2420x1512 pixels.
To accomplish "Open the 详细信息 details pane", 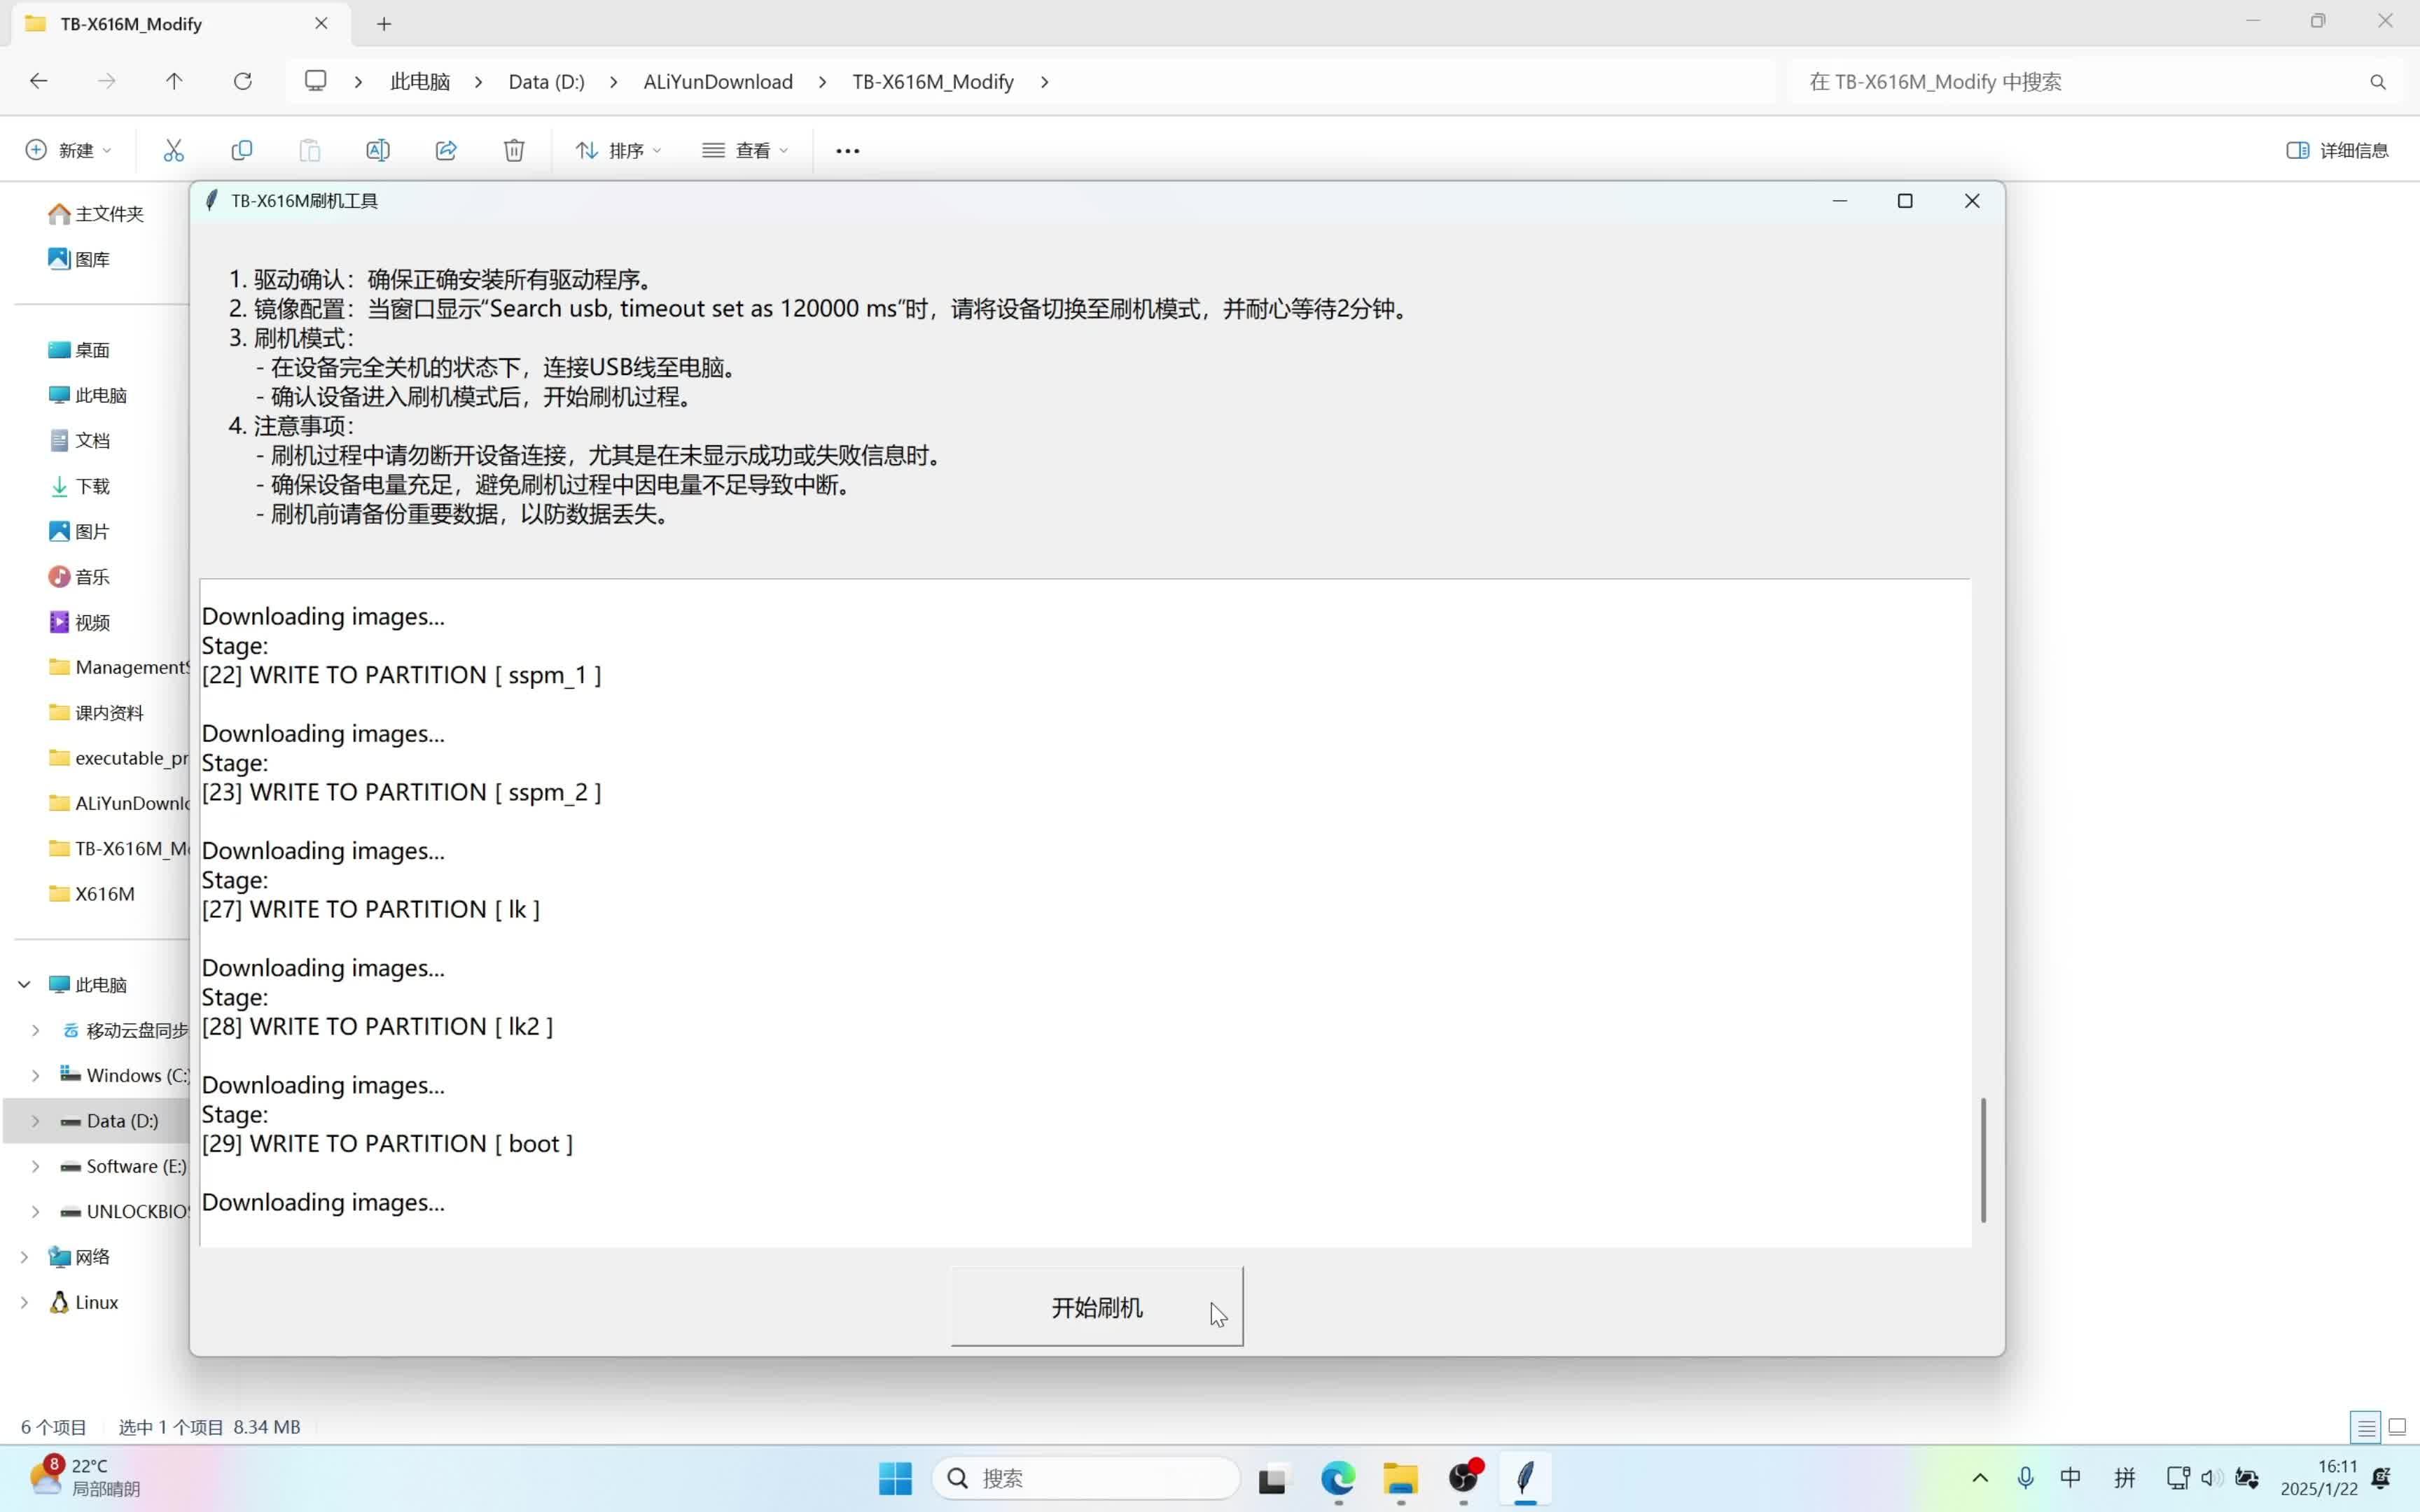I will coord(2337,150).
